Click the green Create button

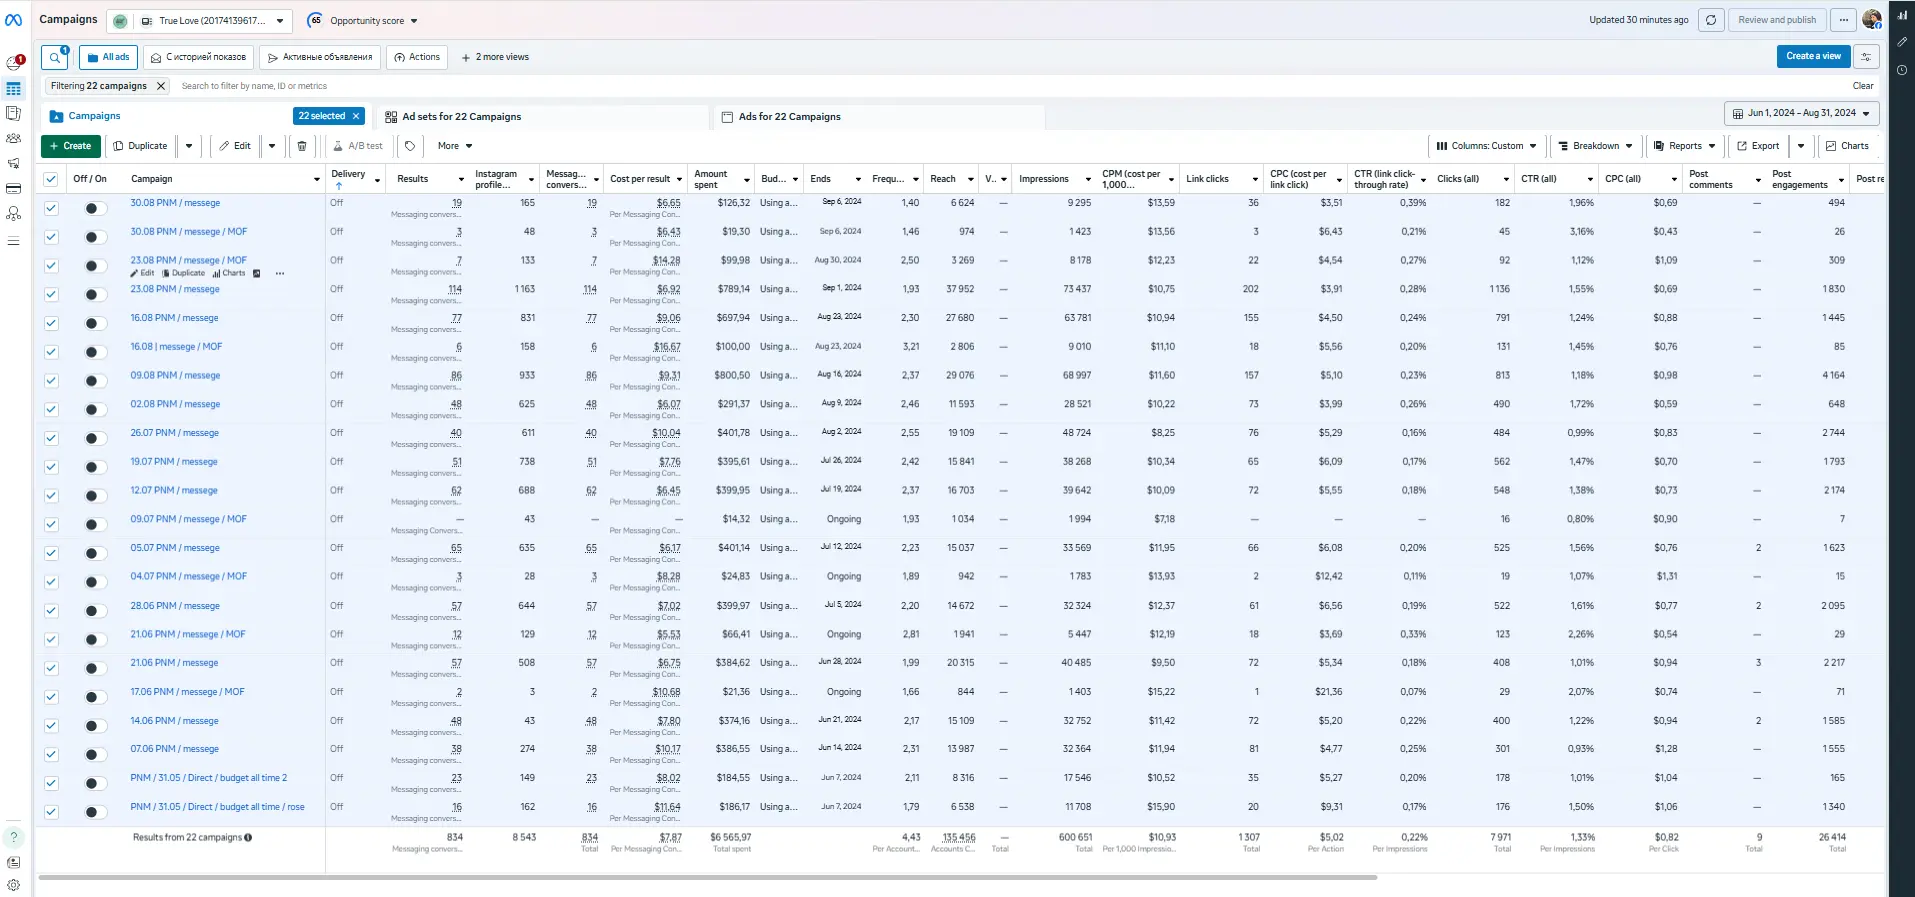click(x=69, y=146)
